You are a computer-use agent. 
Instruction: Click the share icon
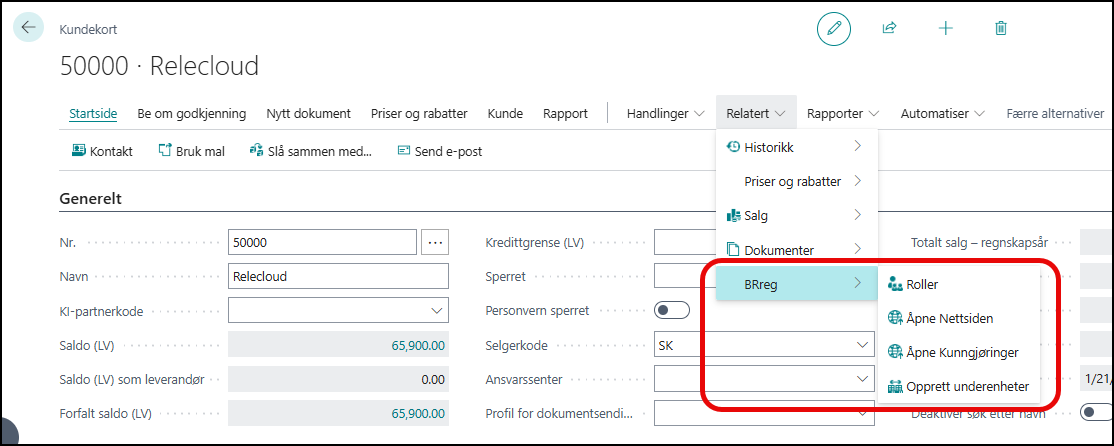(x=889, y=28)
